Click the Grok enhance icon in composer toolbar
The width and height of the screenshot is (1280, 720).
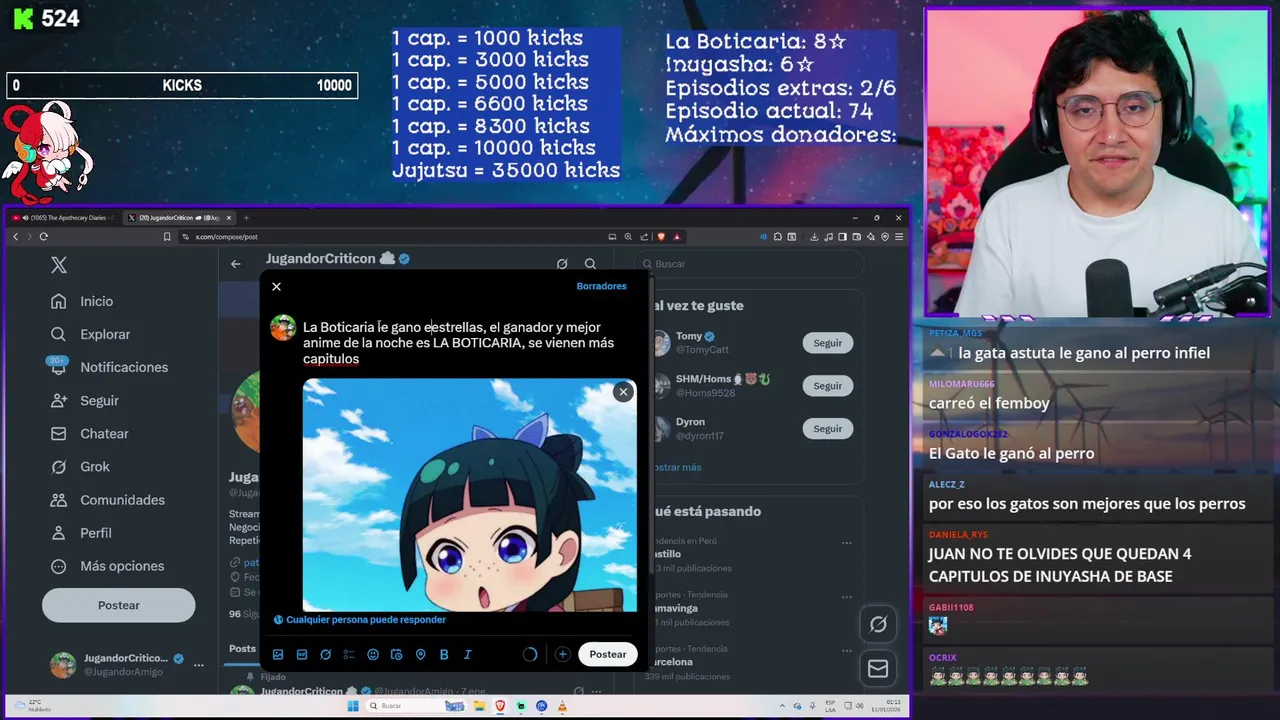click(325, 655)
